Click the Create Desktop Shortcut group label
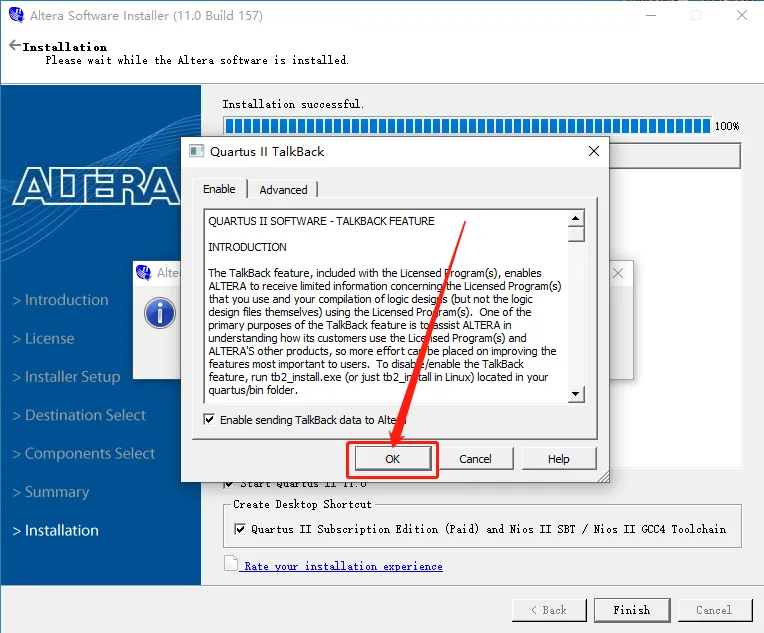 (302, 504)
